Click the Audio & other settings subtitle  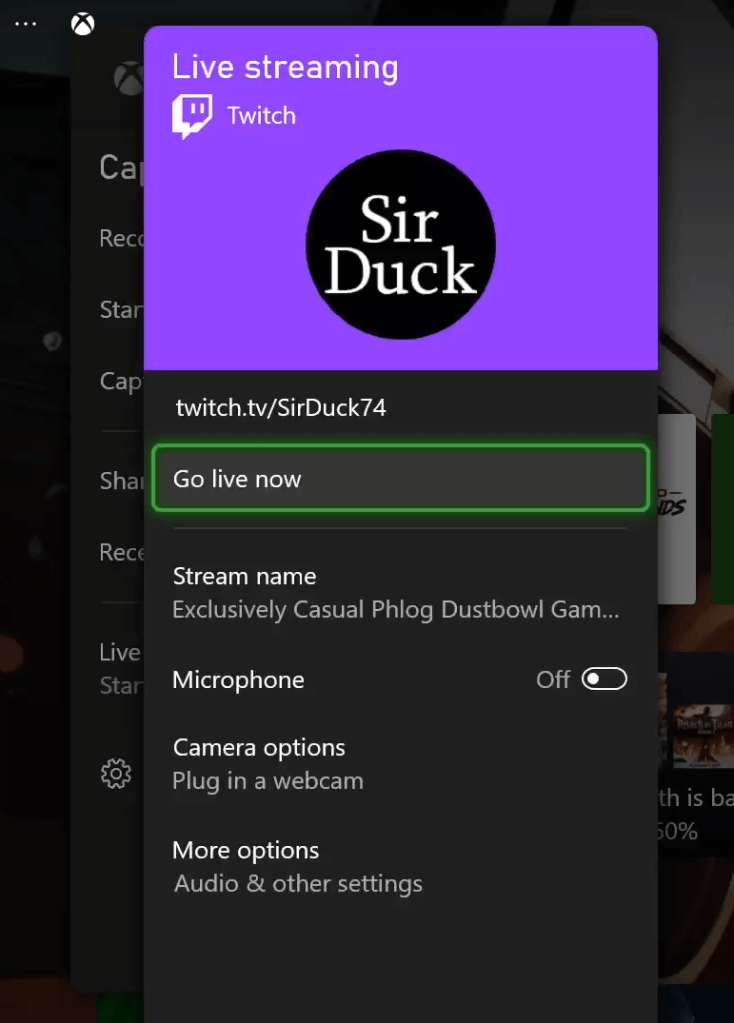point(298,884)
